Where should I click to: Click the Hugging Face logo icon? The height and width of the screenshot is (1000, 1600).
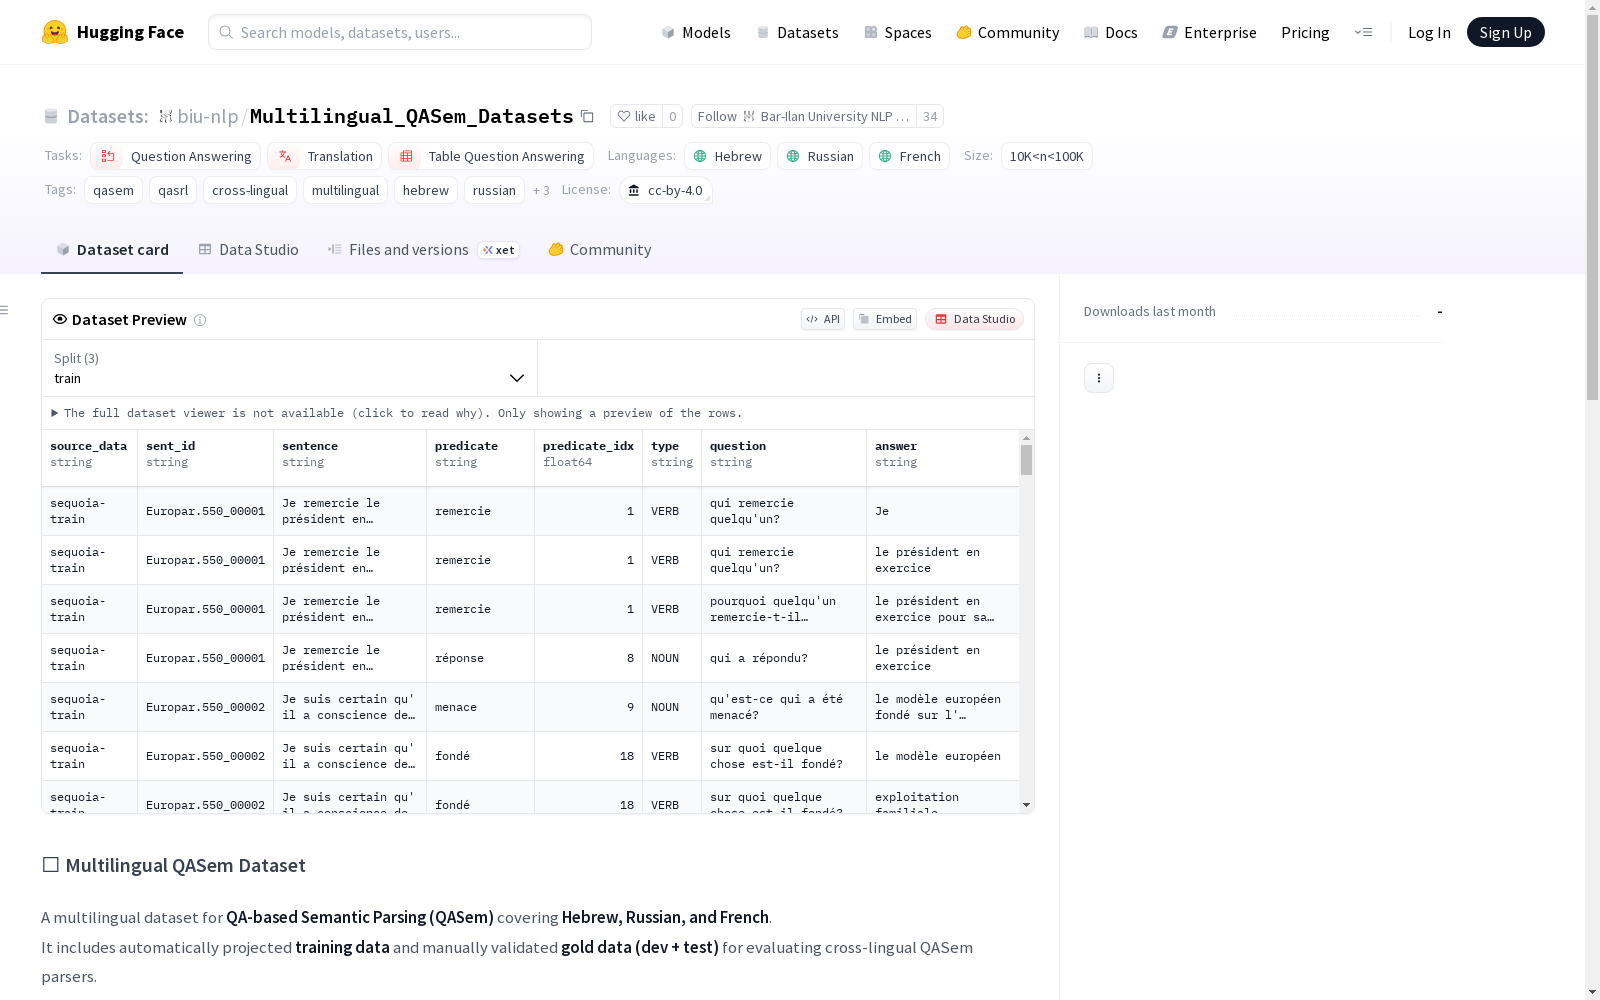pyautogui.click(x=55, y=32)
